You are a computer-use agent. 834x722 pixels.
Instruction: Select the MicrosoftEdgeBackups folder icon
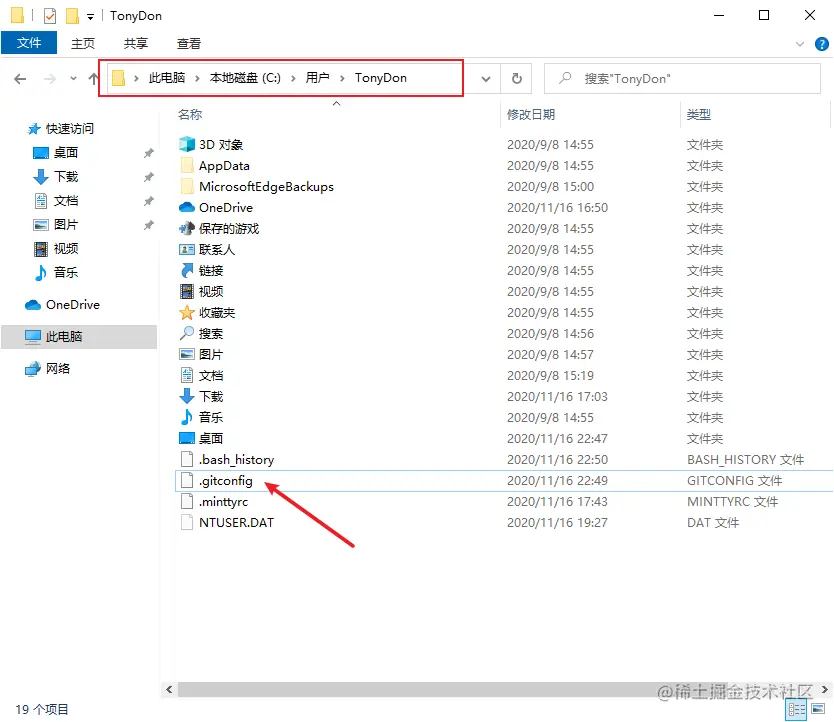[187, 186]
